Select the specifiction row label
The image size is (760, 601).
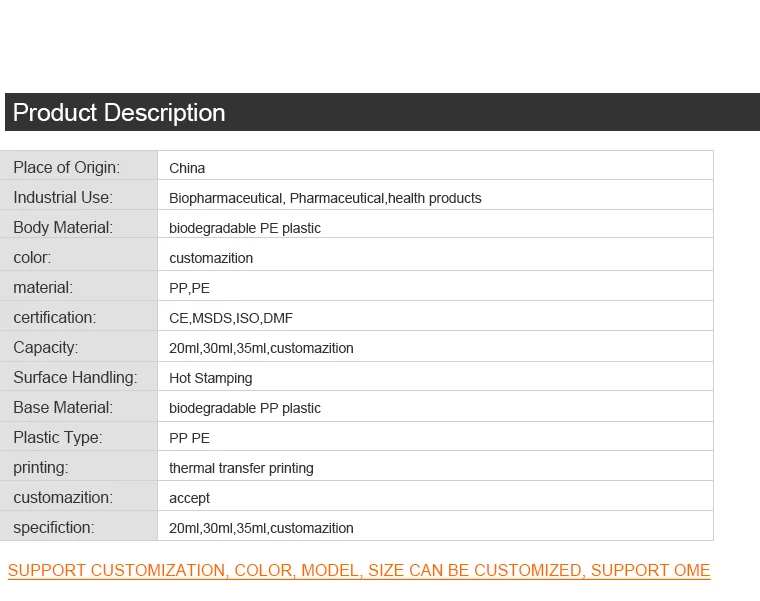53,527
